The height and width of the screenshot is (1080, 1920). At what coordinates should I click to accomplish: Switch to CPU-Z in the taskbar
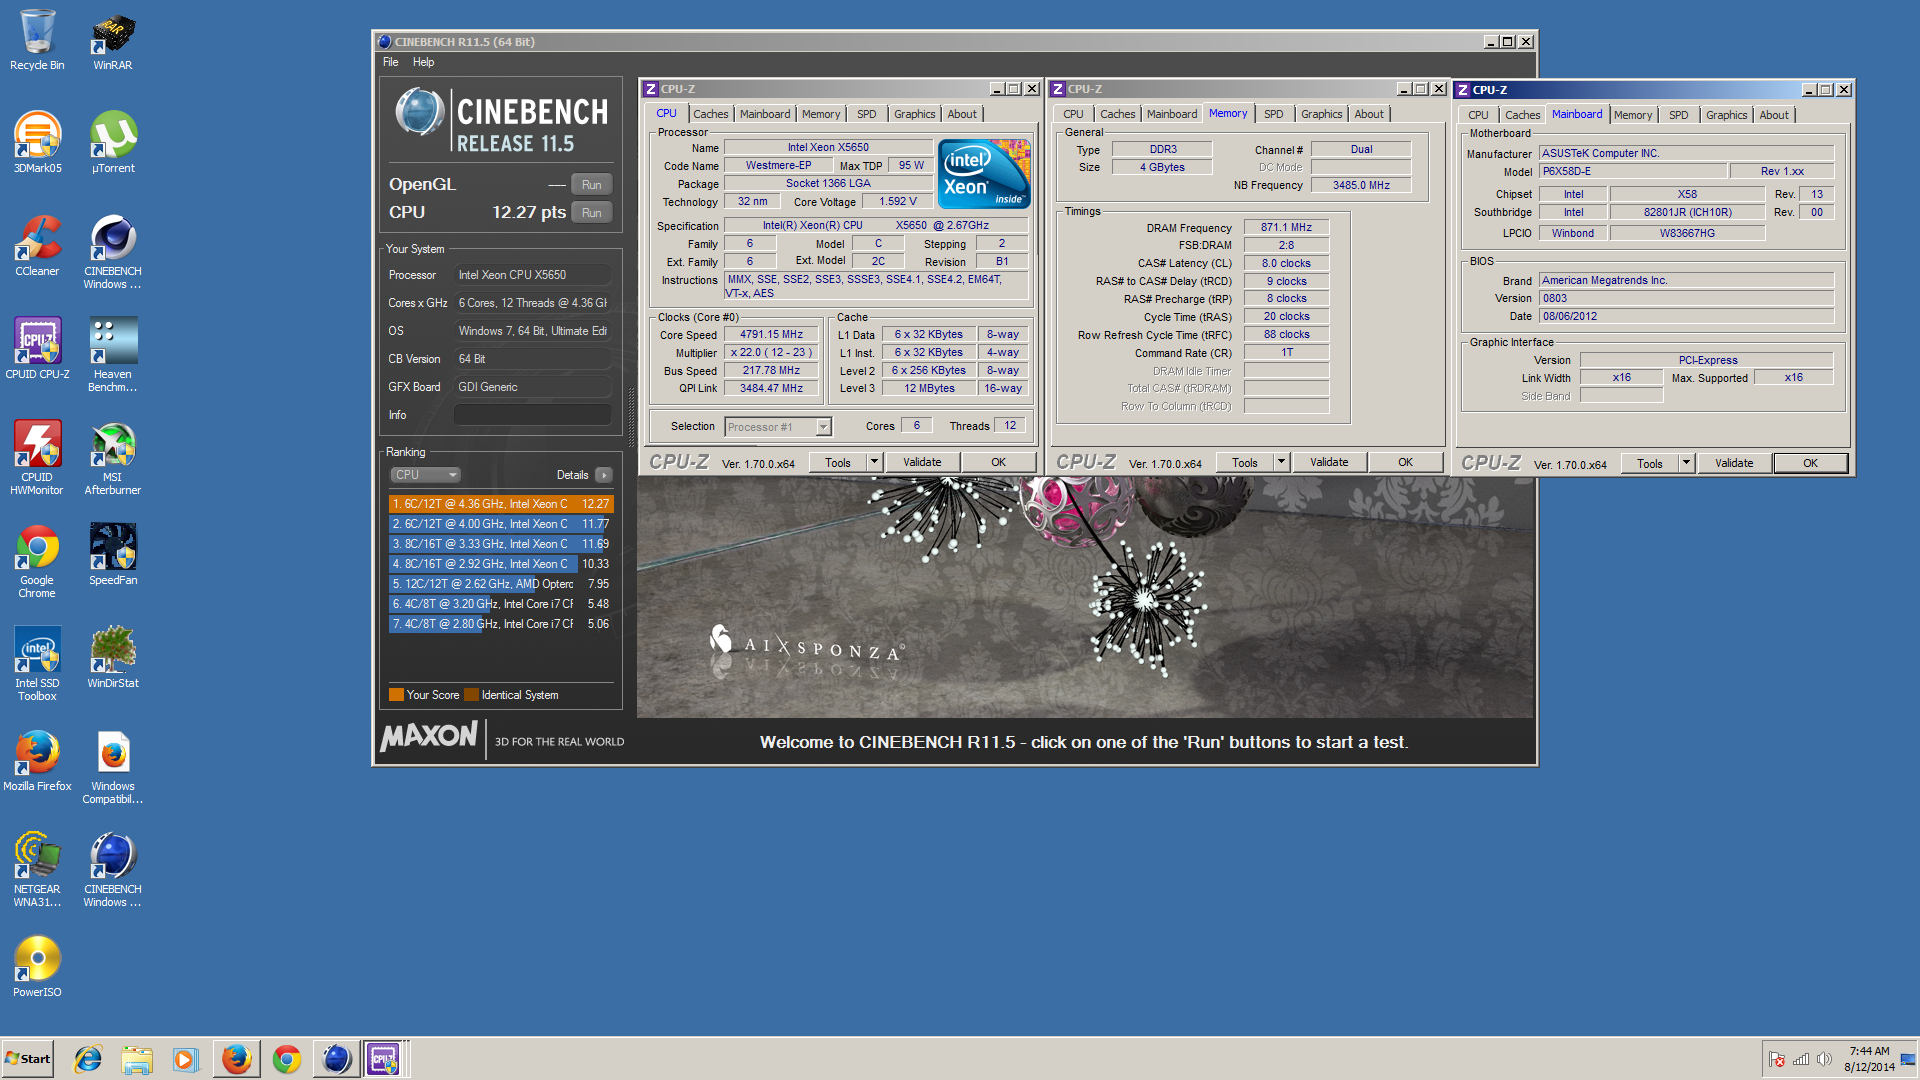pyautogui.click(x=384, y=1059)
